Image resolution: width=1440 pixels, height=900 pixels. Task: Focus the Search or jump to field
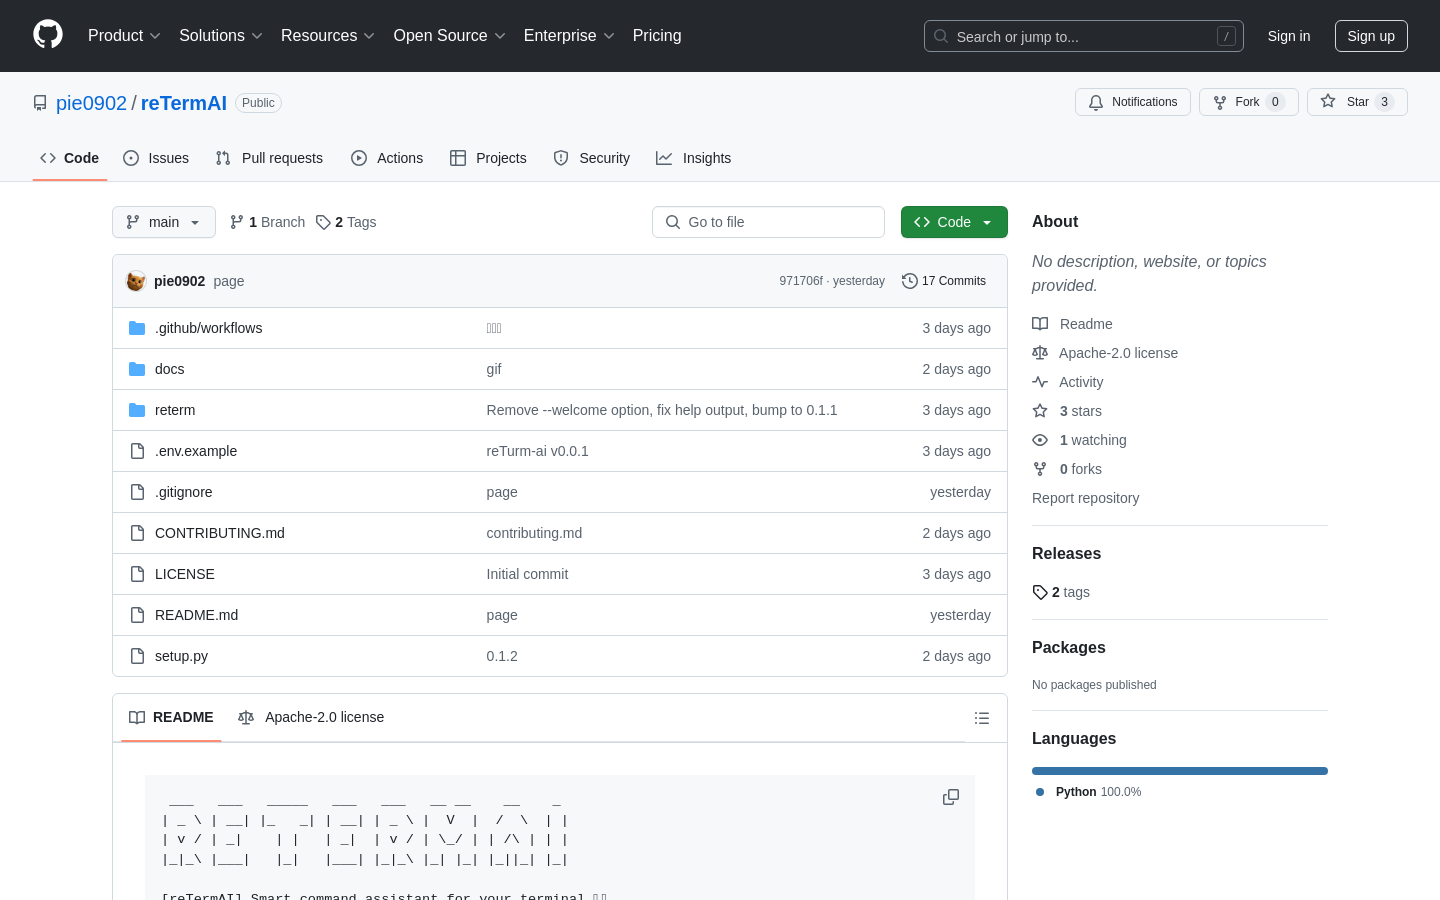coord(1084,36)
